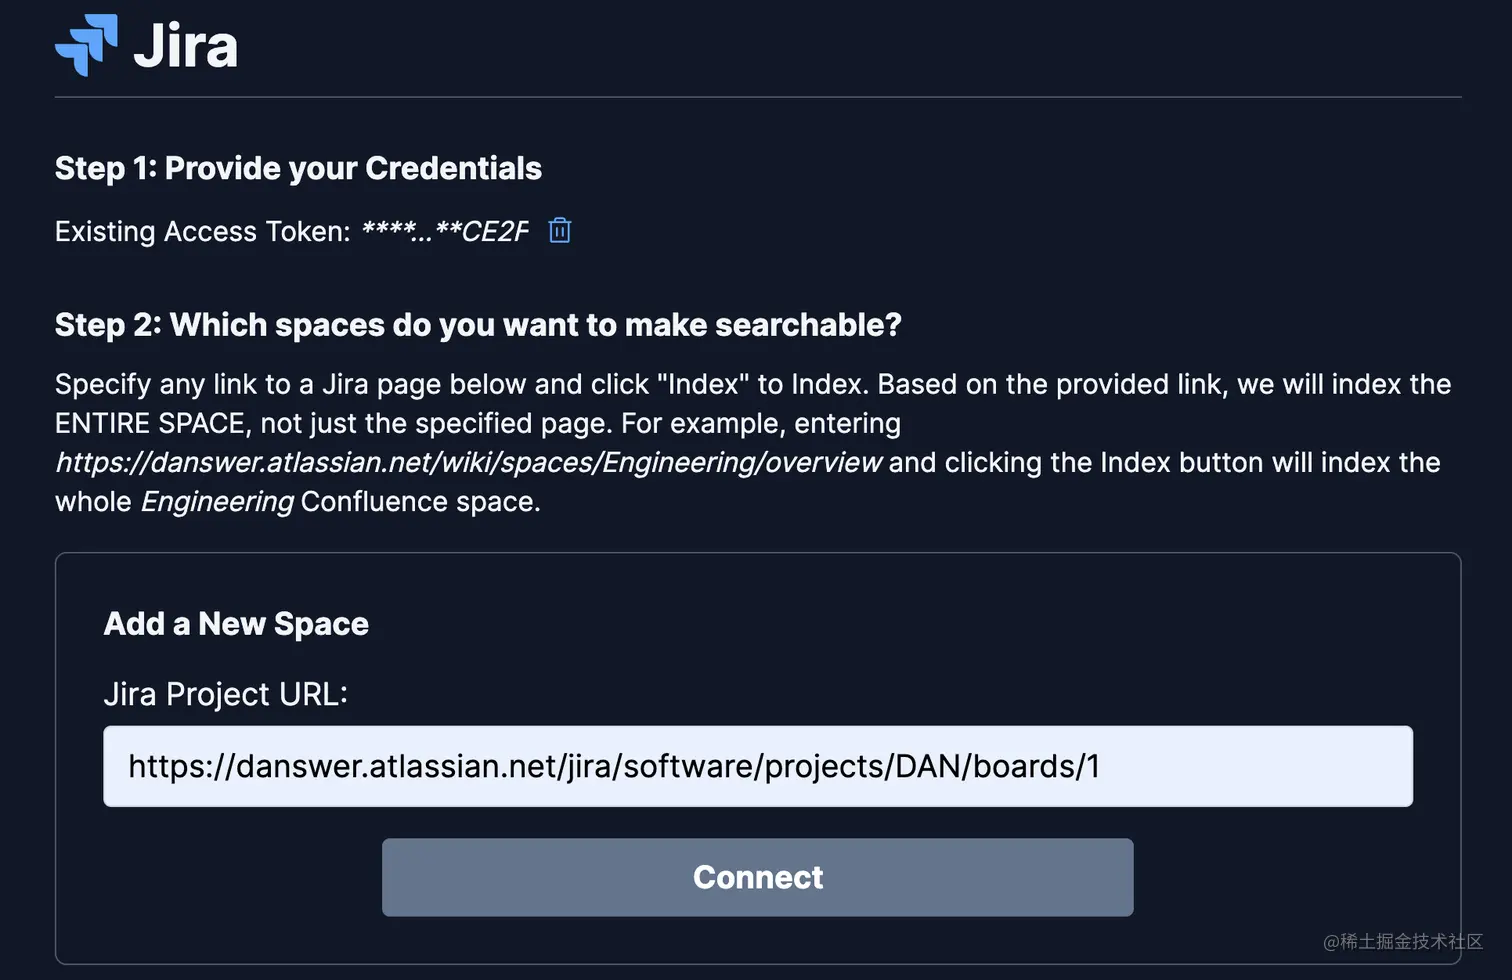Click the Connect button
Viewport: 1512px width, 980px height.
coord(757,877)
